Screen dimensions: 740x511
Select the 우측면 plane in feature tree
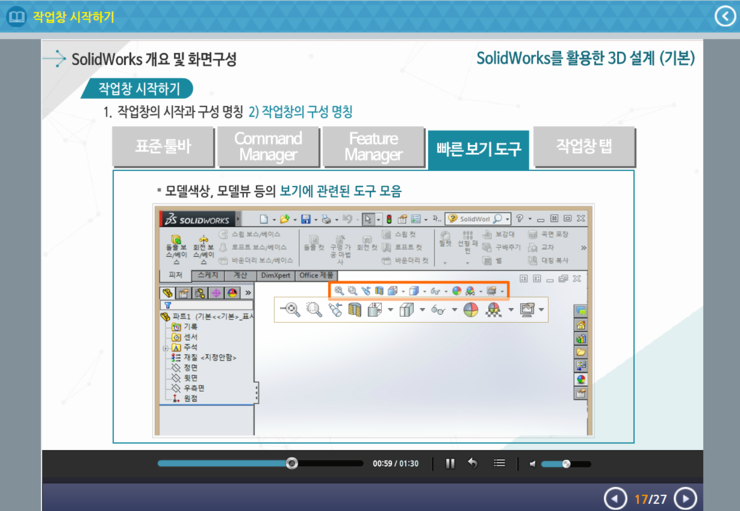click(x=188, y=388)
